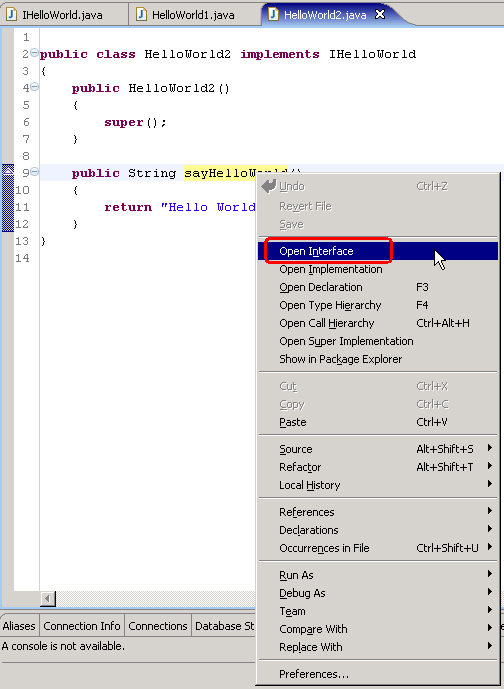Select the HelloWorld2.java tab
Image resolution: width=504 pixels, height=689 pixels.
325,15
